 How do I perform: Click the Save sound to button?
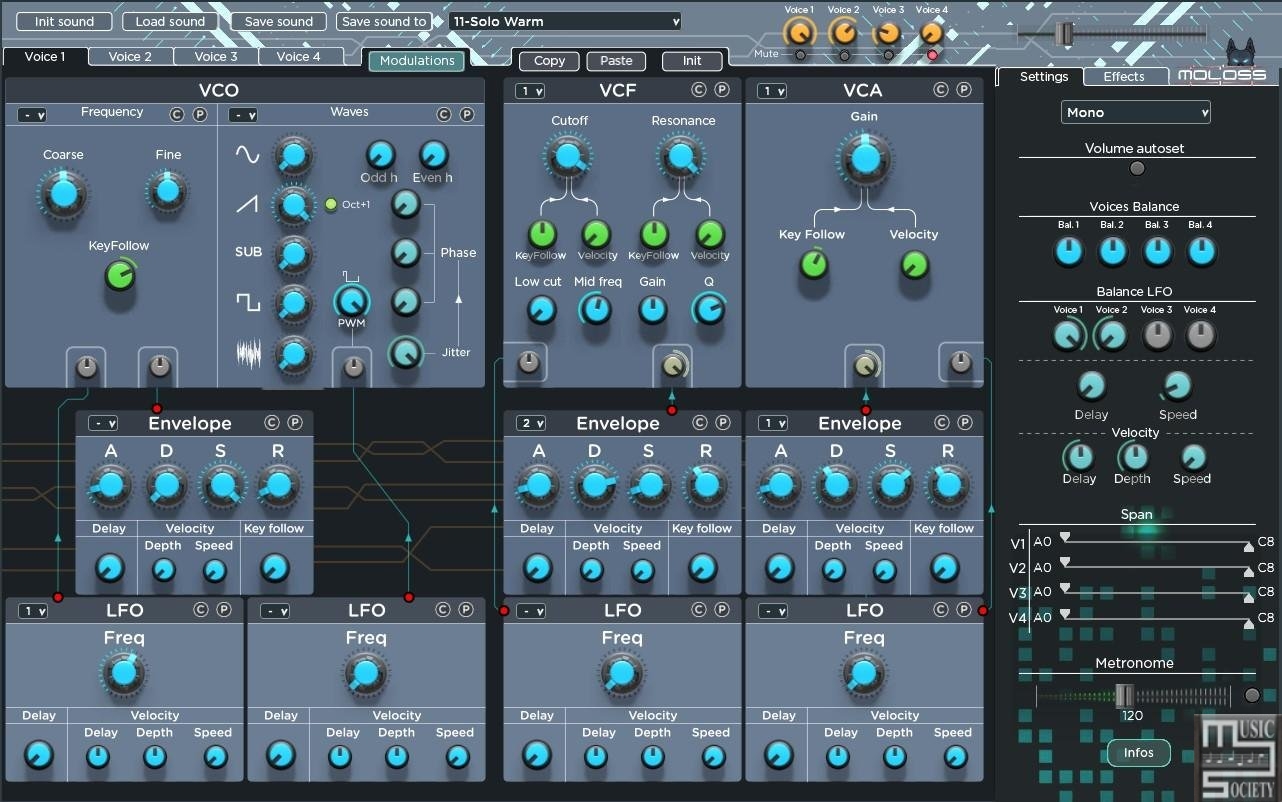point(384,21)
